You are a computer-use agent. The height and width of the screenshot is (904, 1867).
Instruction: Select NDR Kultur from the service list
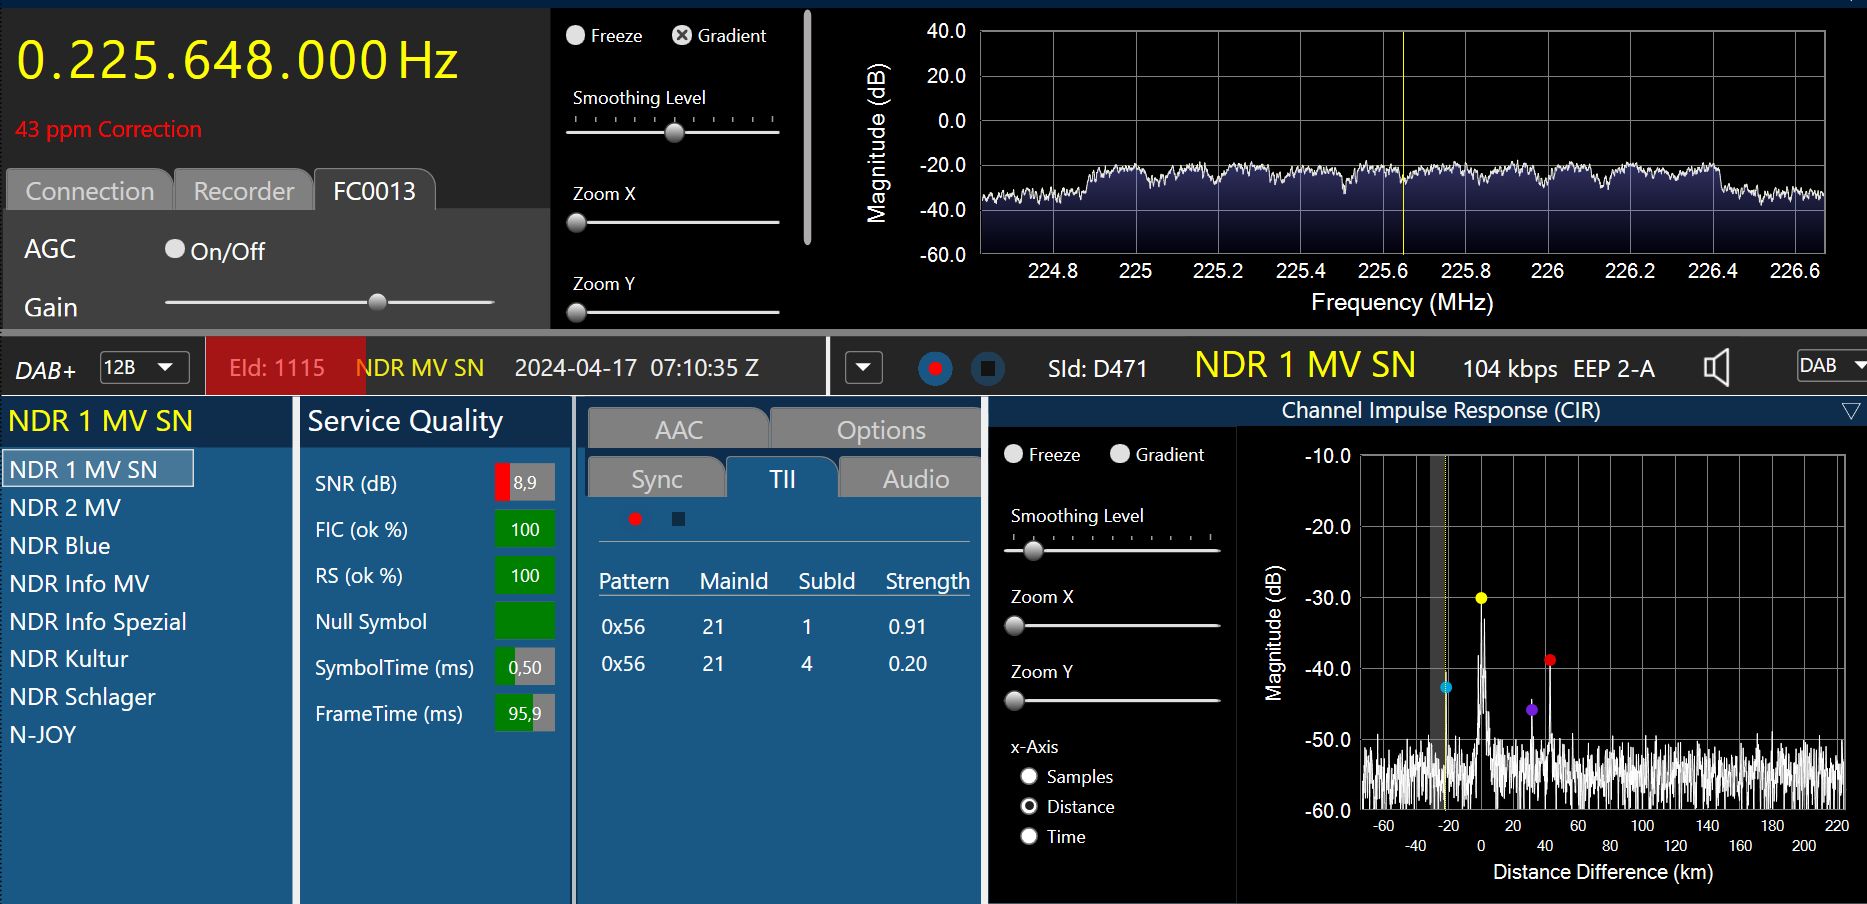69,659
